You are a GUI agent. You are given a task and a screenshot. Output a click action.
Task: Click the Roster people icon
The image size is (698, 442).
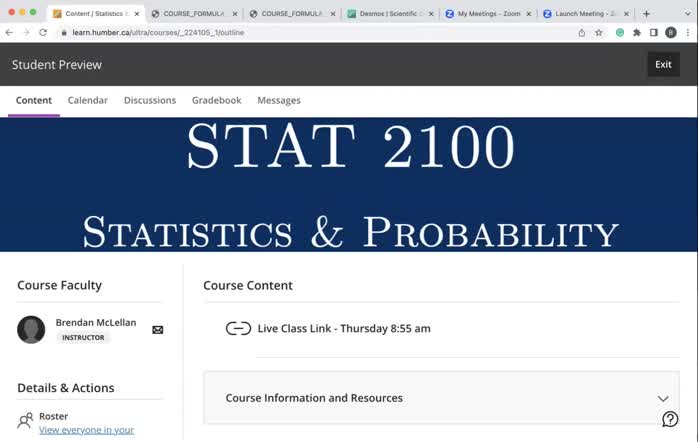click(x=25, y=422)
